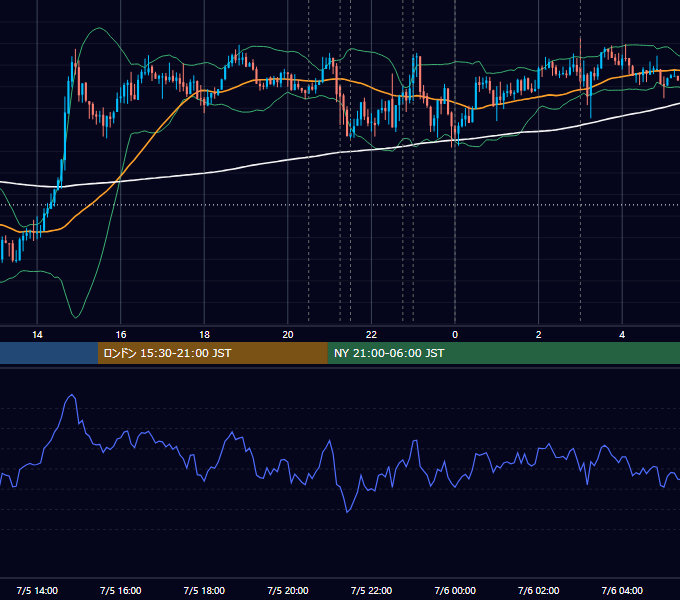Image resolution: width=680 pixels, height=600 pixels.
Task: Click the 7/5 20:00 date label
Action: tap(288, 590)
